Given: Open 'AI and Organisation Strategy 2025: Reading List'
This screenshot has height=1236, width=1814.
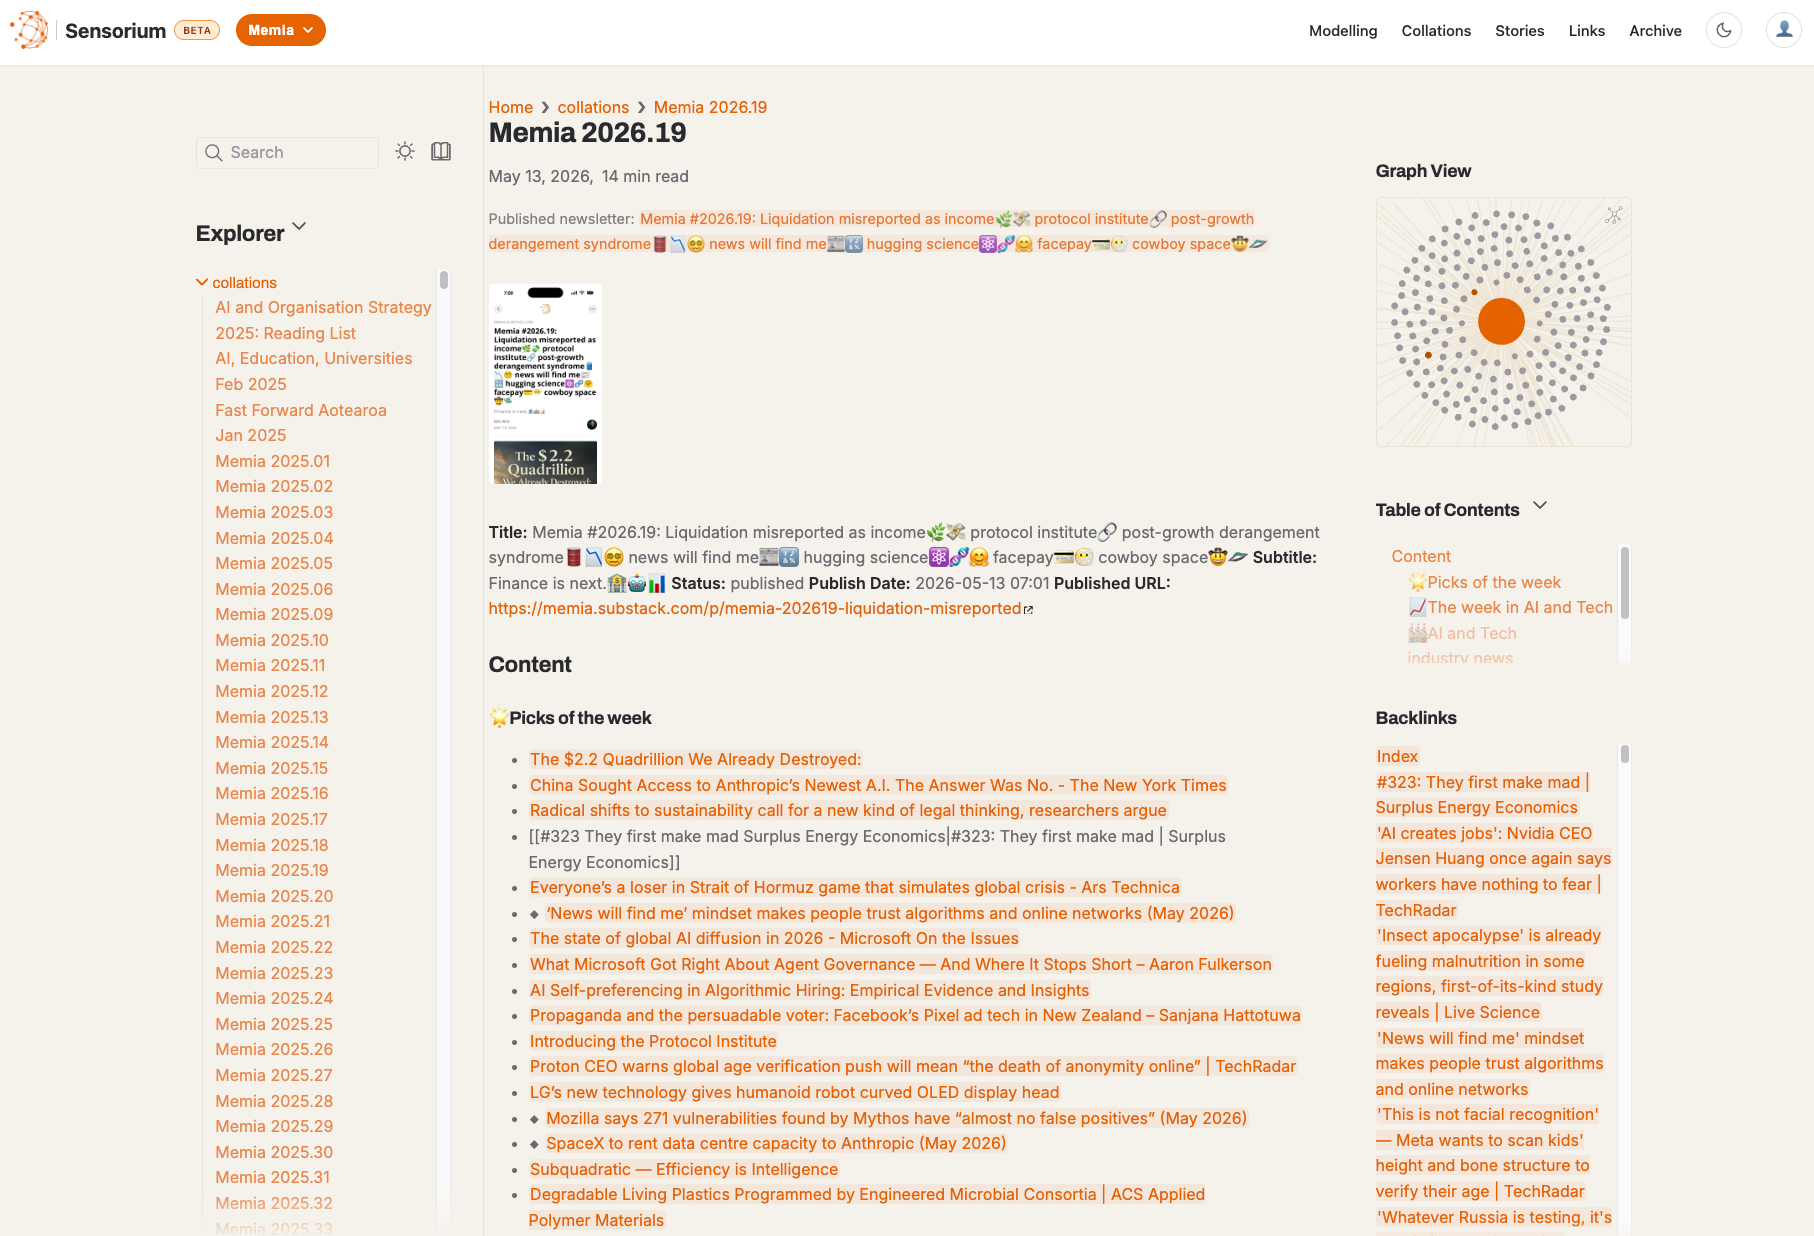Looking at the screenshot, I should pos(323,320).
